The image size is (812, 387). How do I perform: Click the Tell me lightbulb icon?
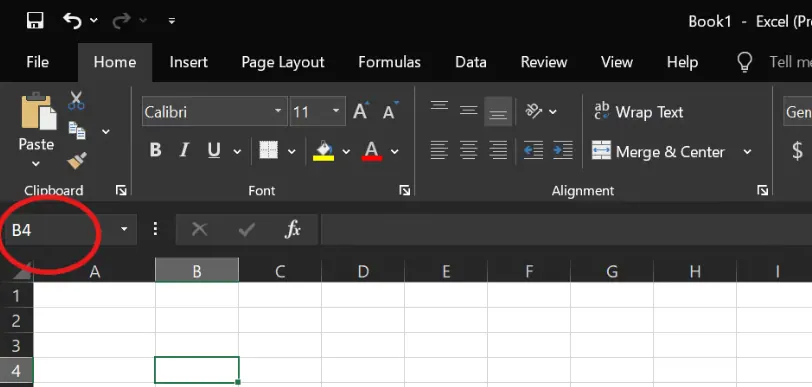[x=744, y=62]
